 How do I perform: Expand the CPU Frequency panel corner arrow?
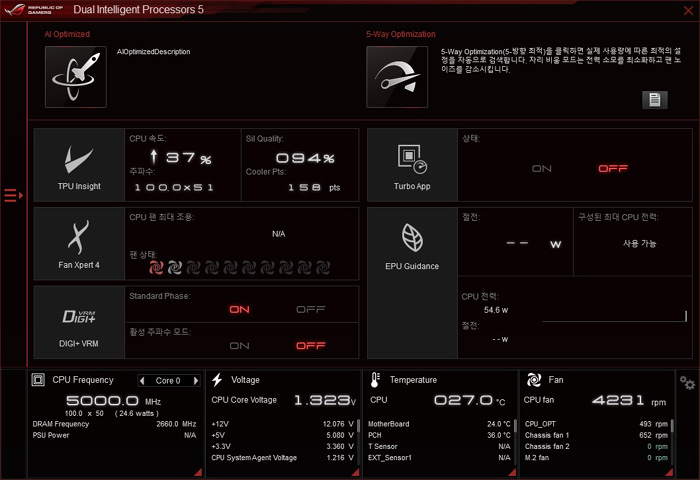pos(198,472)
